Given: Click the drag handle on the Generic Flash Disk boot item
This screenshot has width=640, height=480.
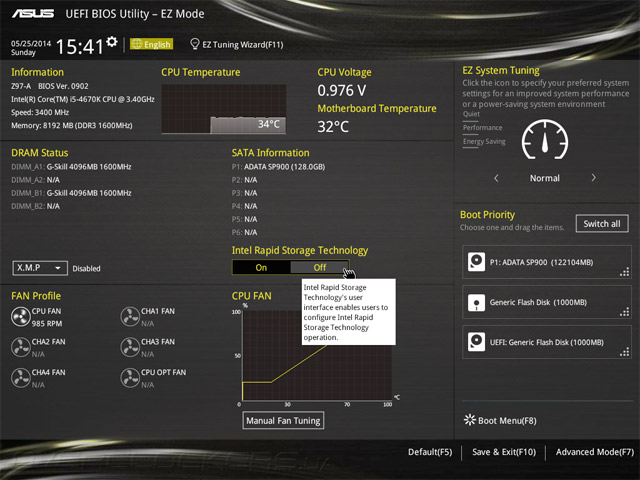Looking at the screenshot, I should [x=624, y=312].
